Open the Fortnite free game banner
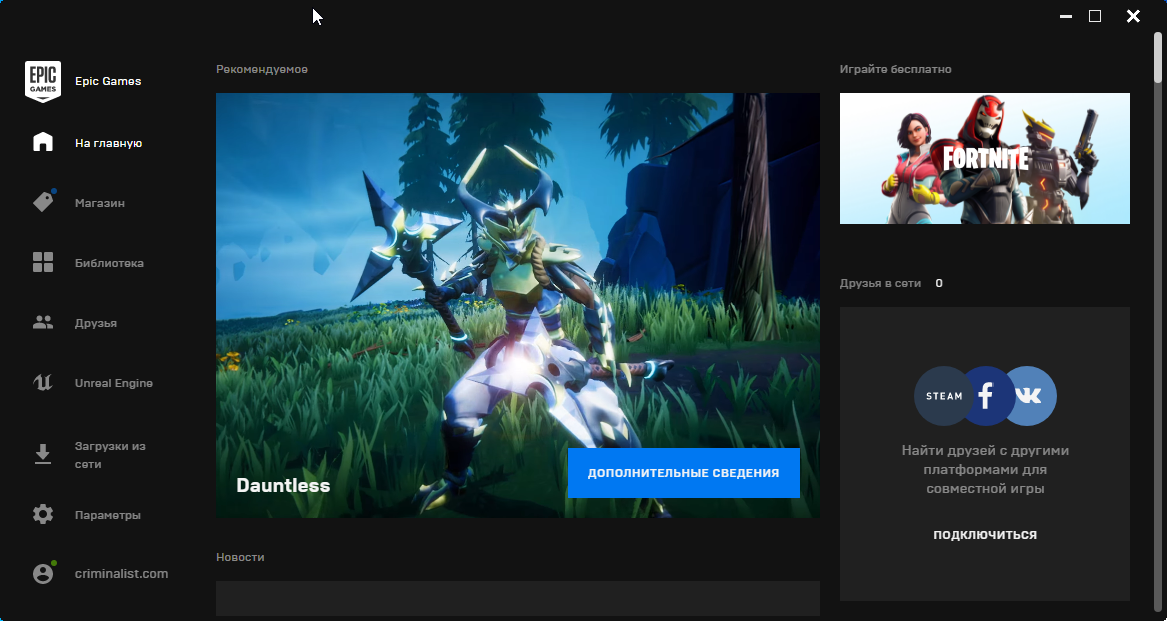Image resolution: width=1167 pixels, height=621 pixels. 985,159
